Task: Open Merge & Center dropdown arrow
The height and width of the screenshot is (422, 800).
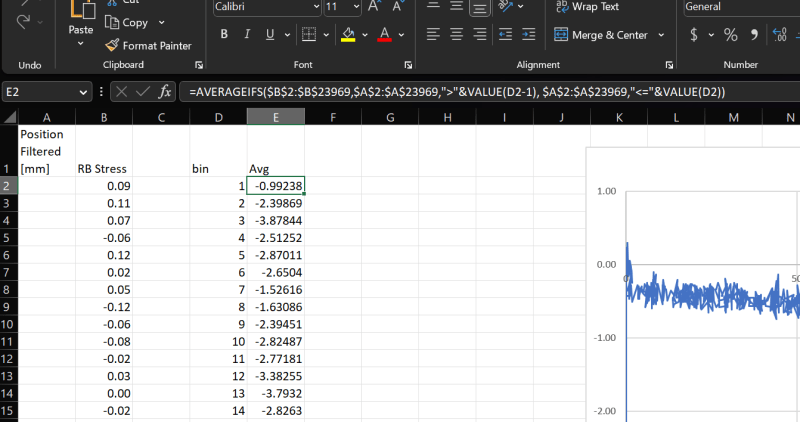Action: (x=661, y=35)
